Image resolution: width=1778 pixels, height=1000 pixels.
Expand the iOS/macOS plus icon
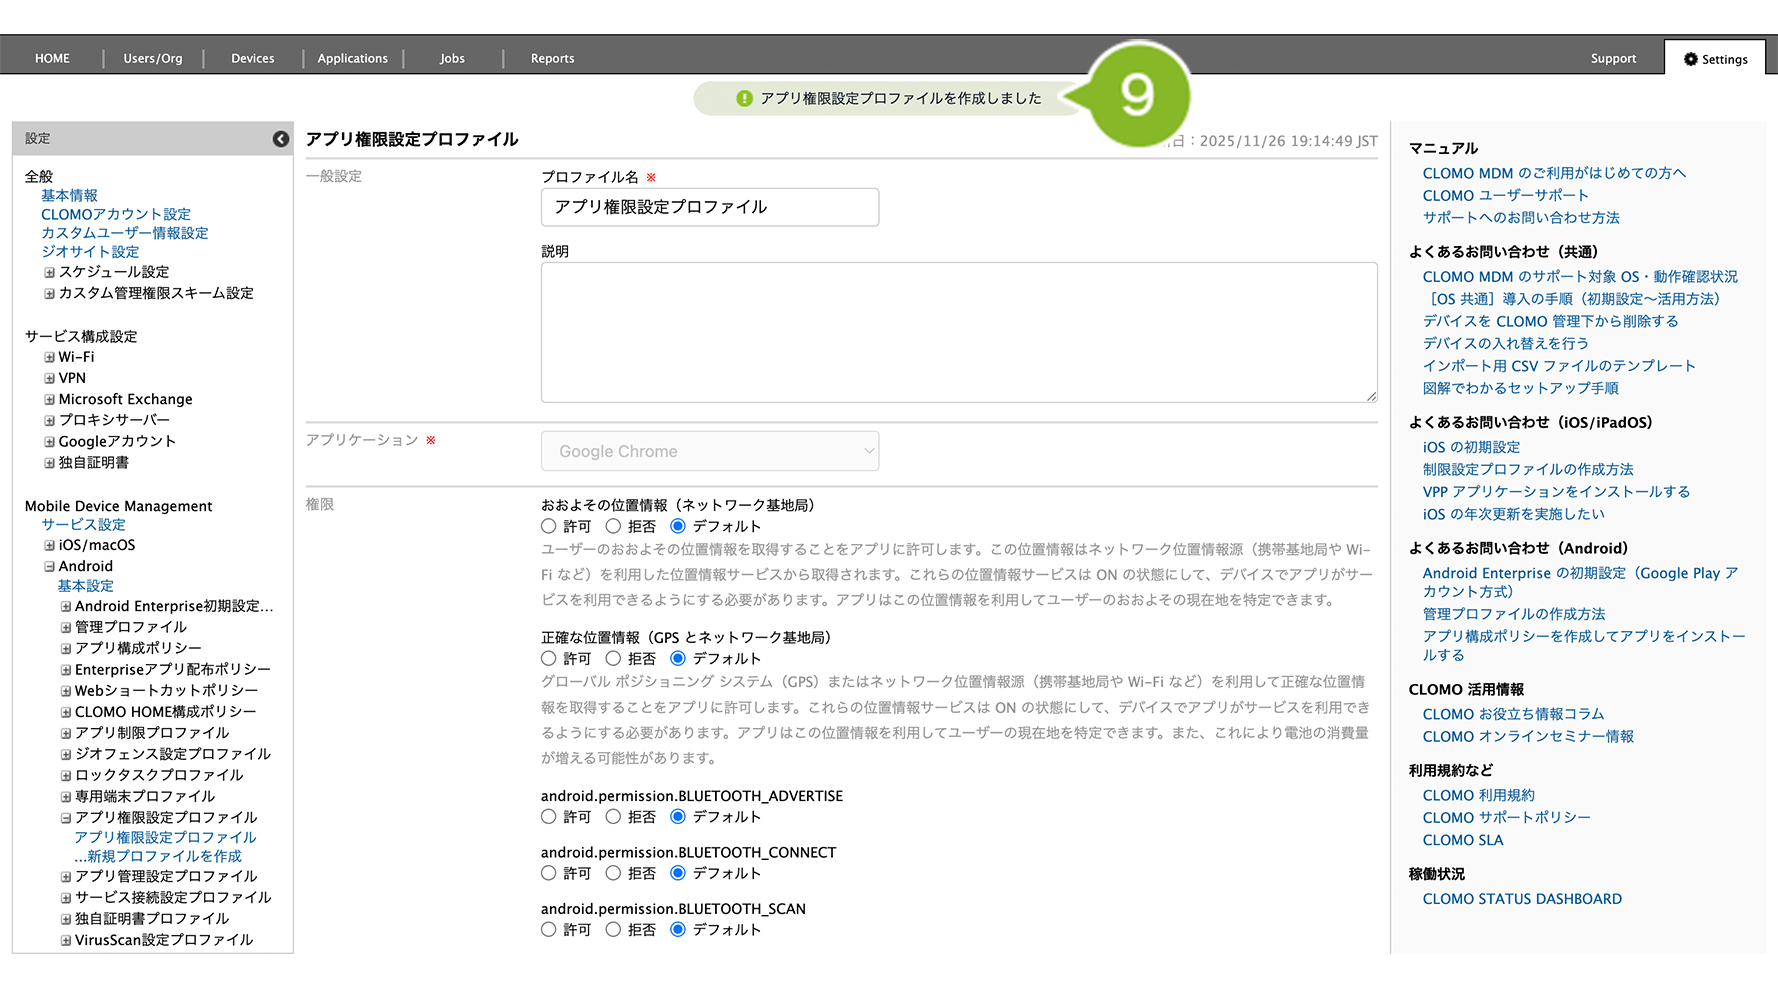click(49, 545)
